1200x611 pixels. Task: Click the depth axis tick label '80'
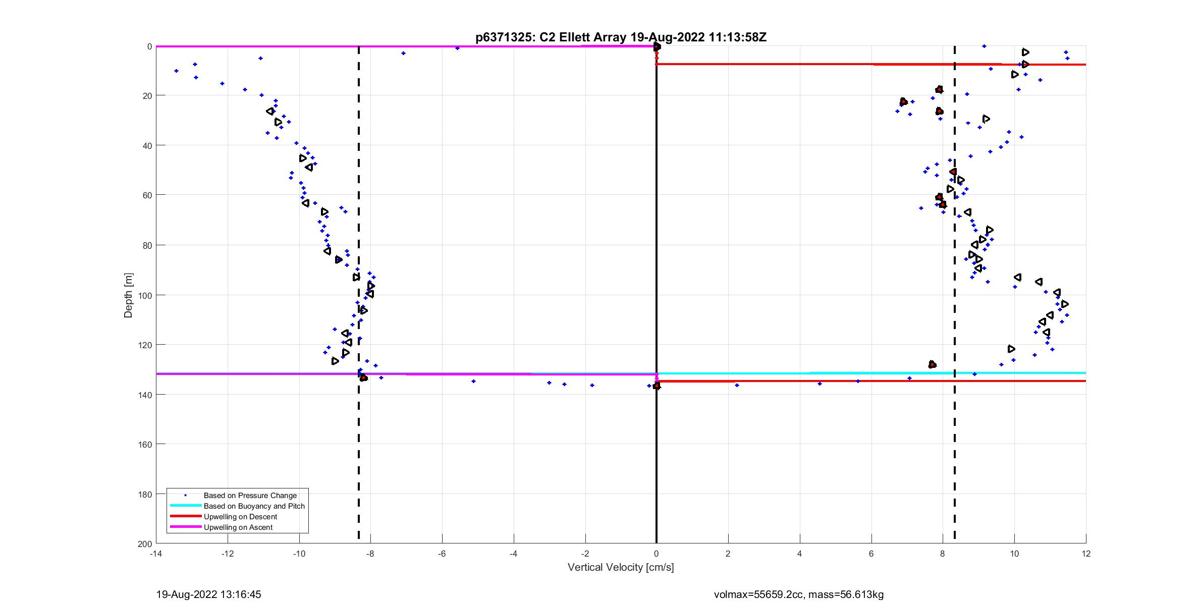pos(146,245)
